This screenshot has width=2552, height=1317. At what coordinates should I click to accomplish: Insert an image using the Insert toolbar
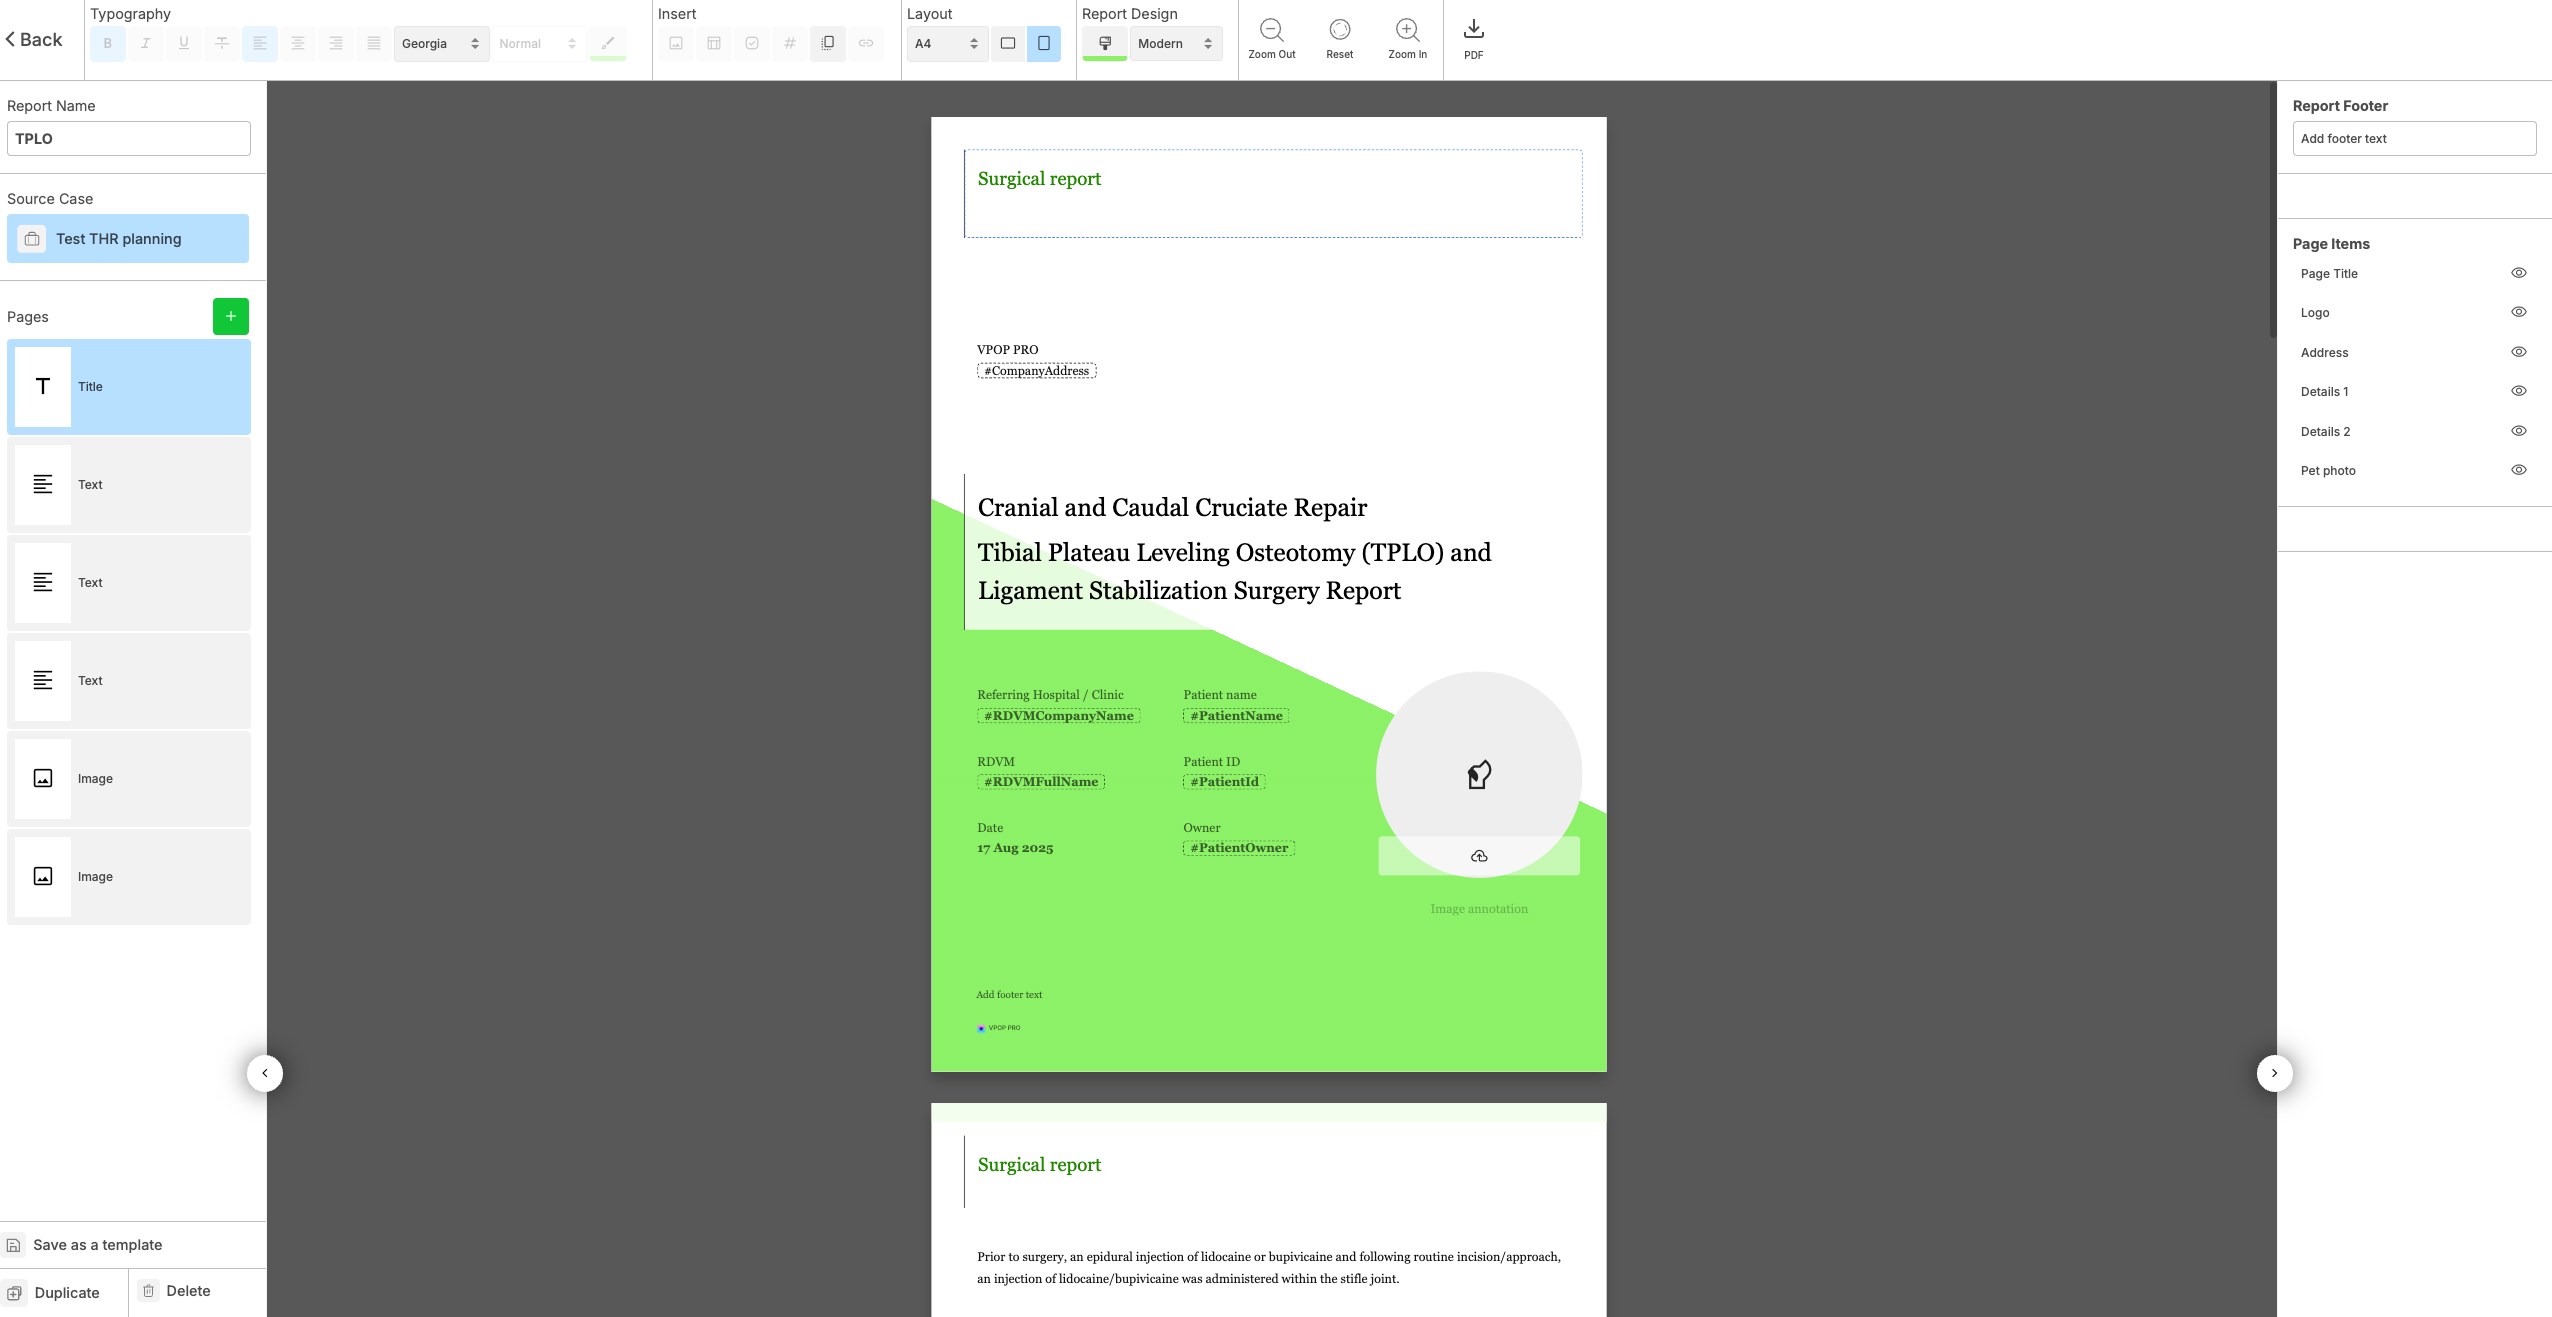(x=676, y=43)
